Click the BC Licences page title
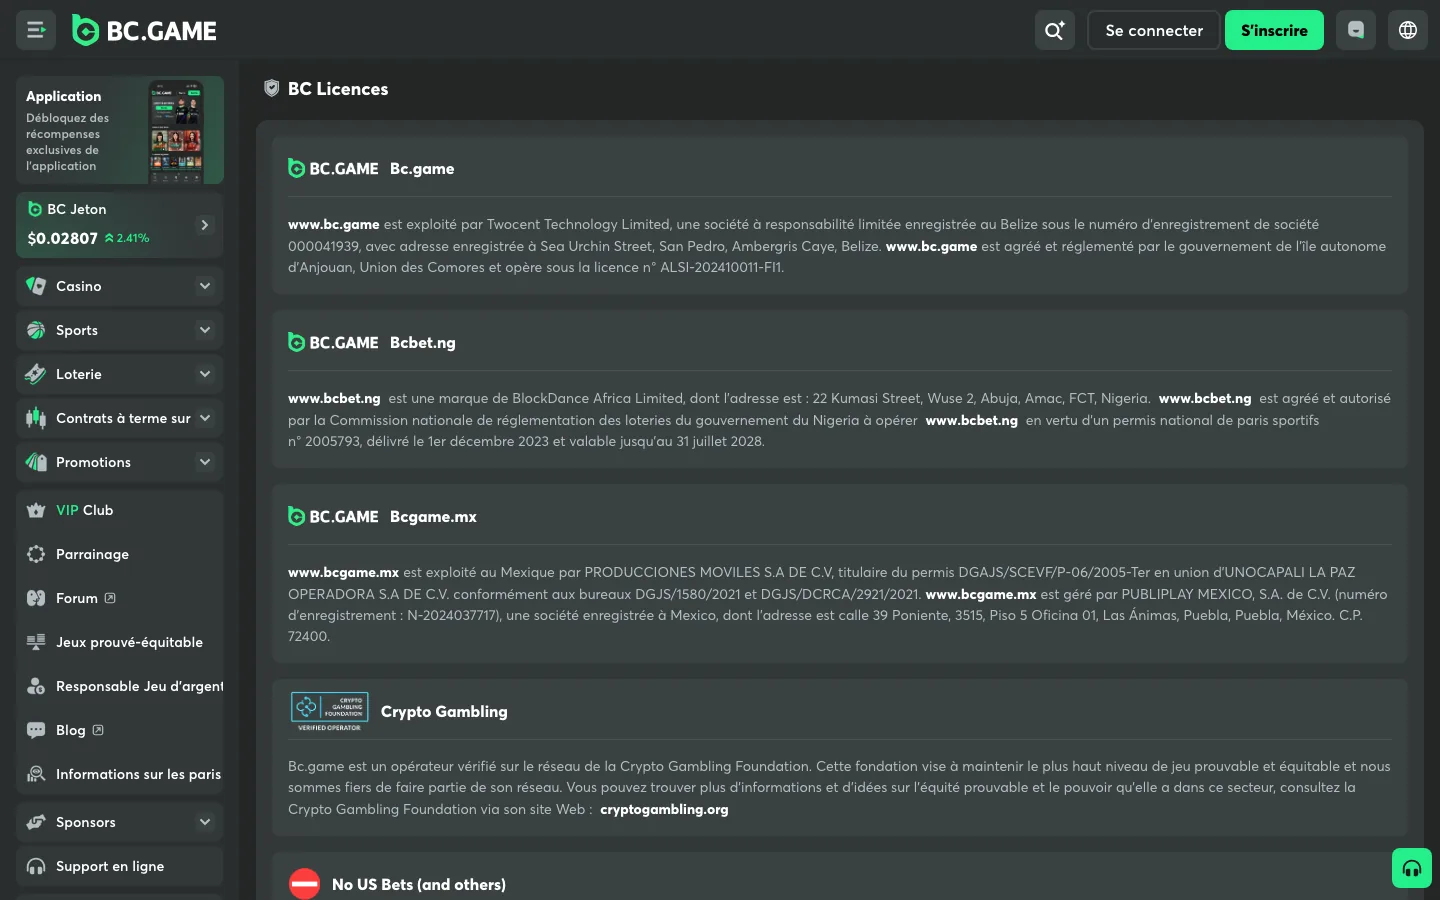Screen dimensions: 1440x900 coord(338,88)
